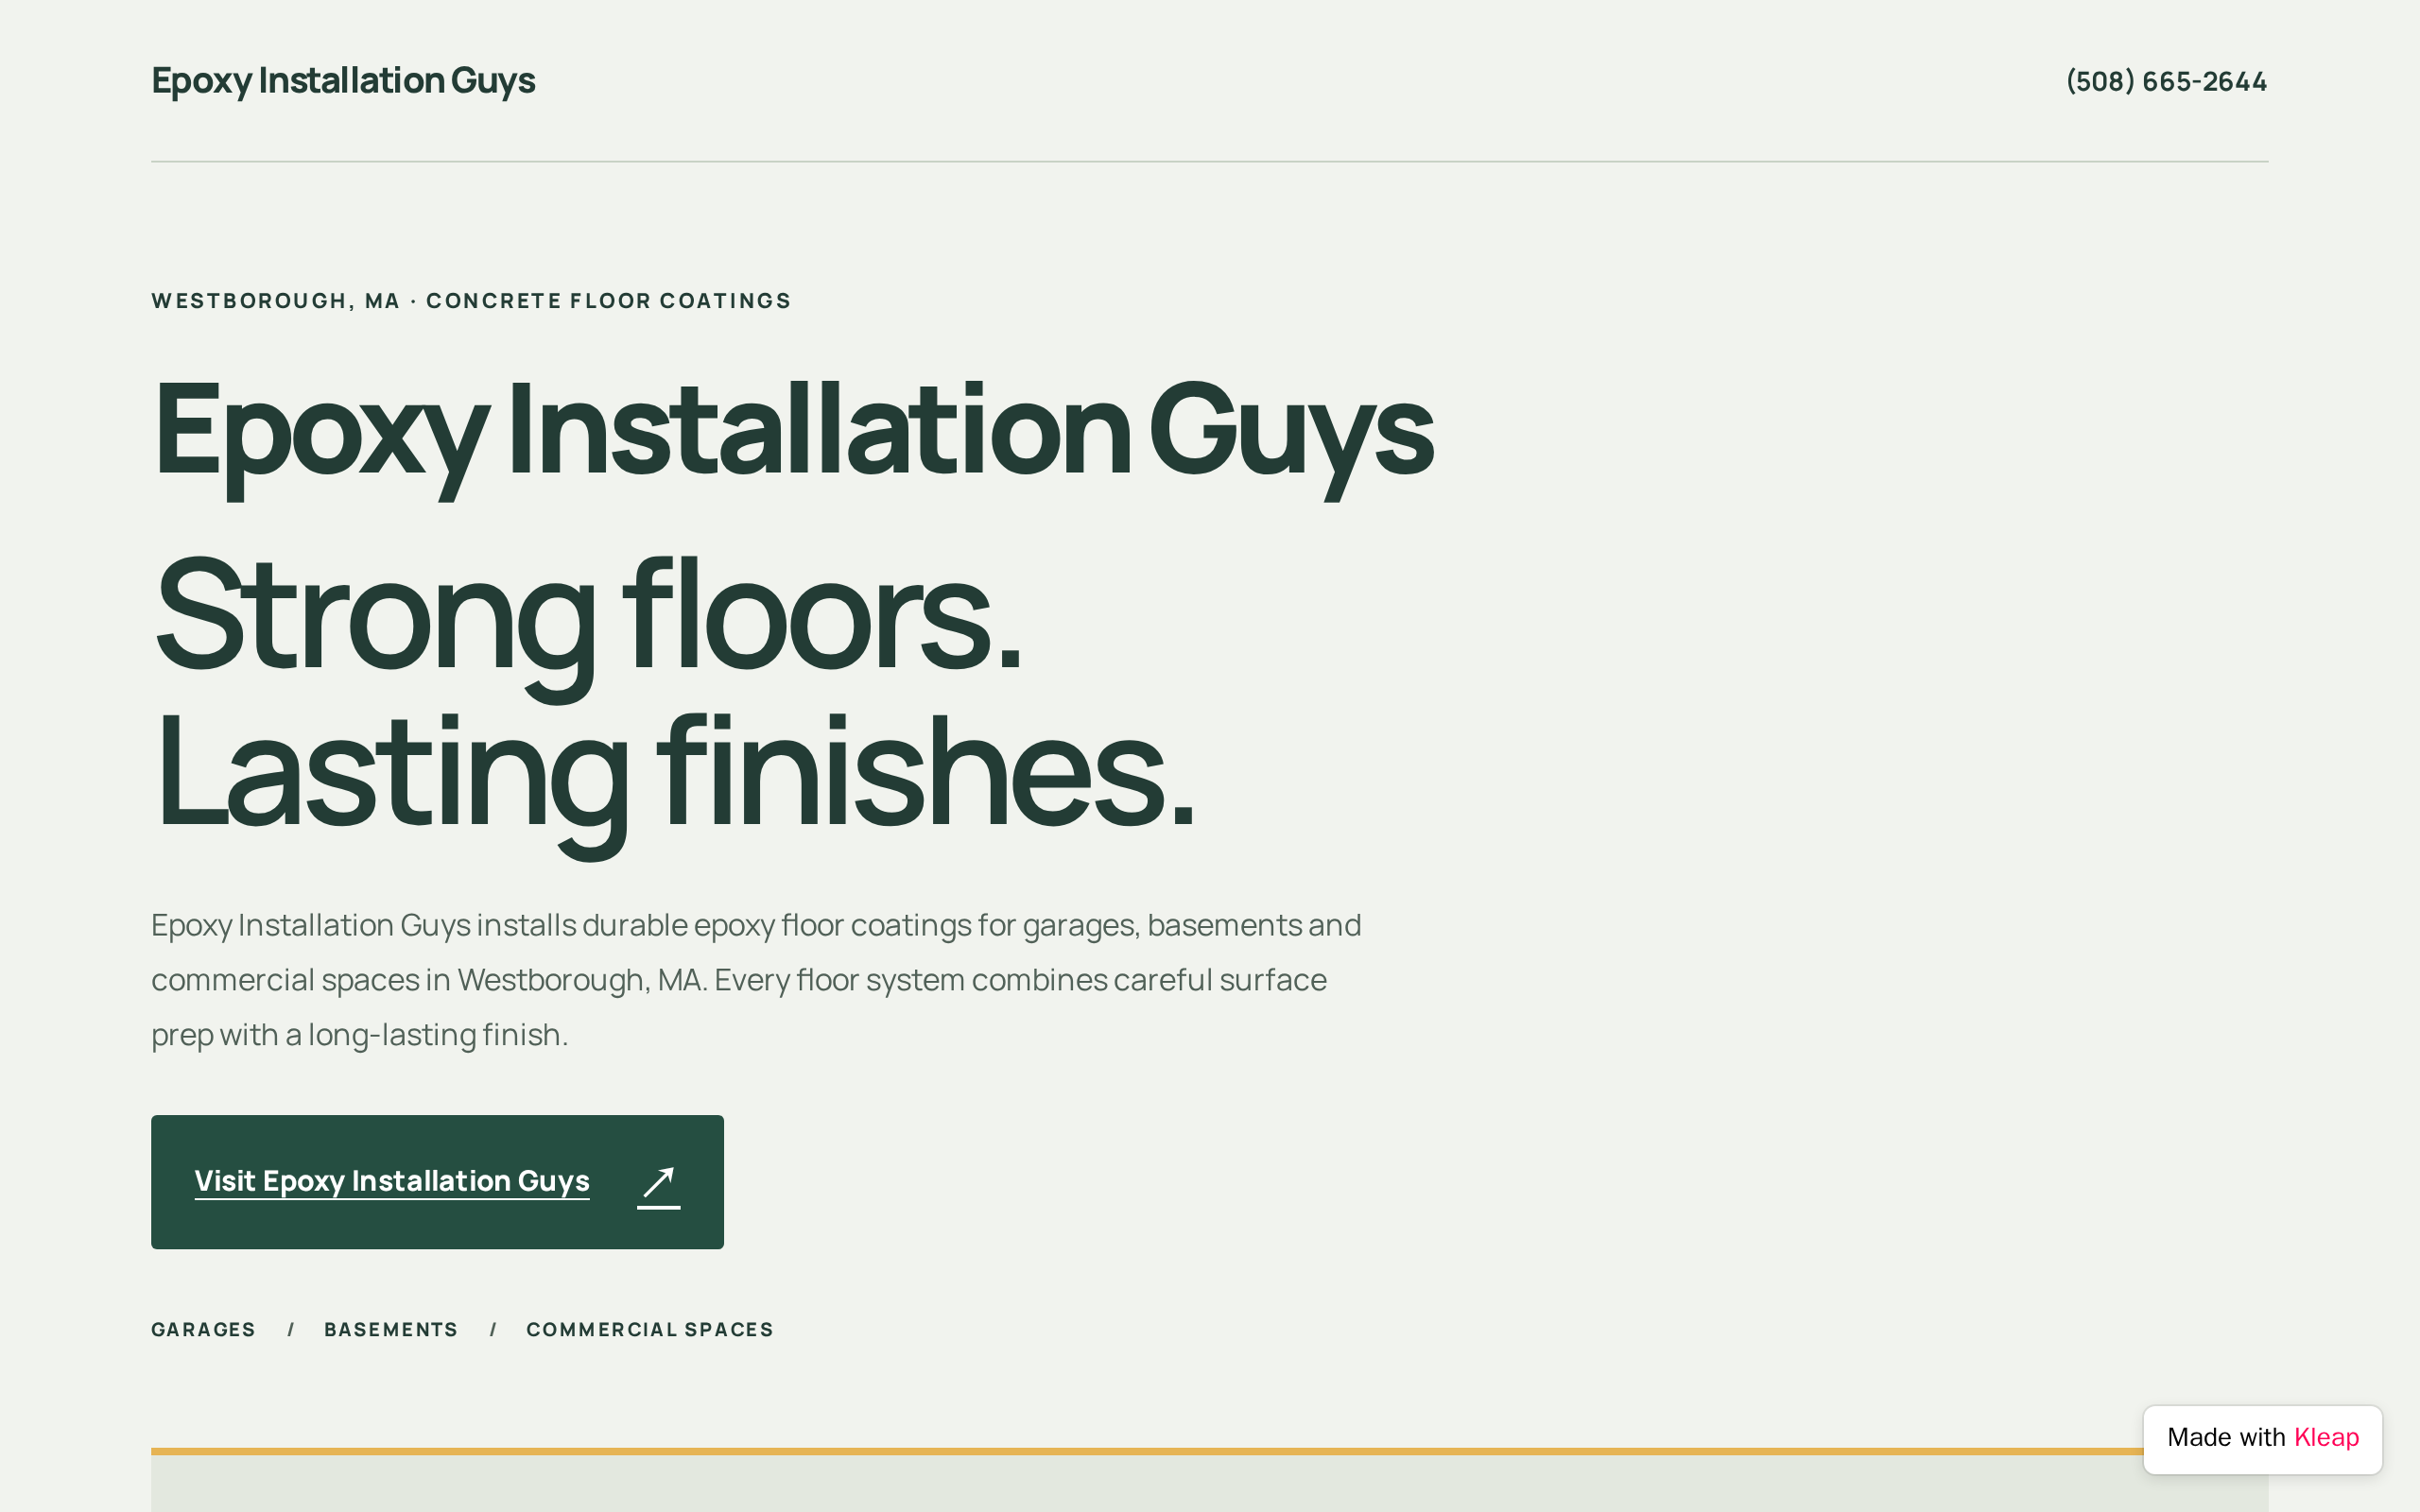Viewport: 2420px width, 1512px height.
Task: Click the Westborough, MA · Concrete Floor Coatings tagline
Action: (471, 301)
